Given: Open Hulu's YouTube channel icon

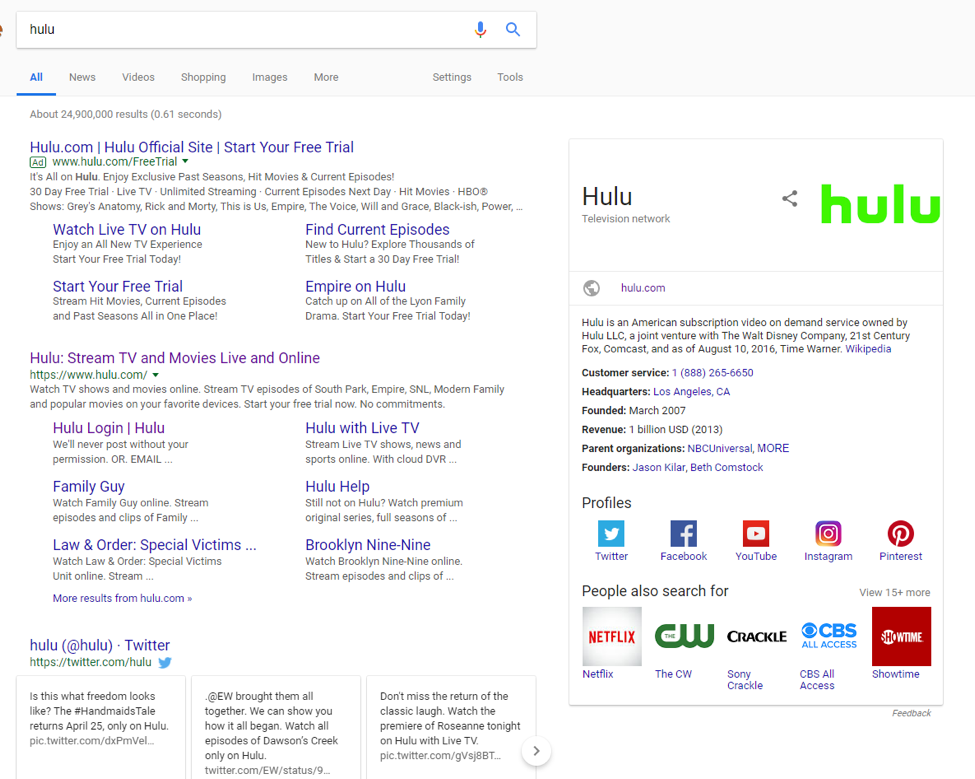Looking at the screenshot, I should [755, 533].
